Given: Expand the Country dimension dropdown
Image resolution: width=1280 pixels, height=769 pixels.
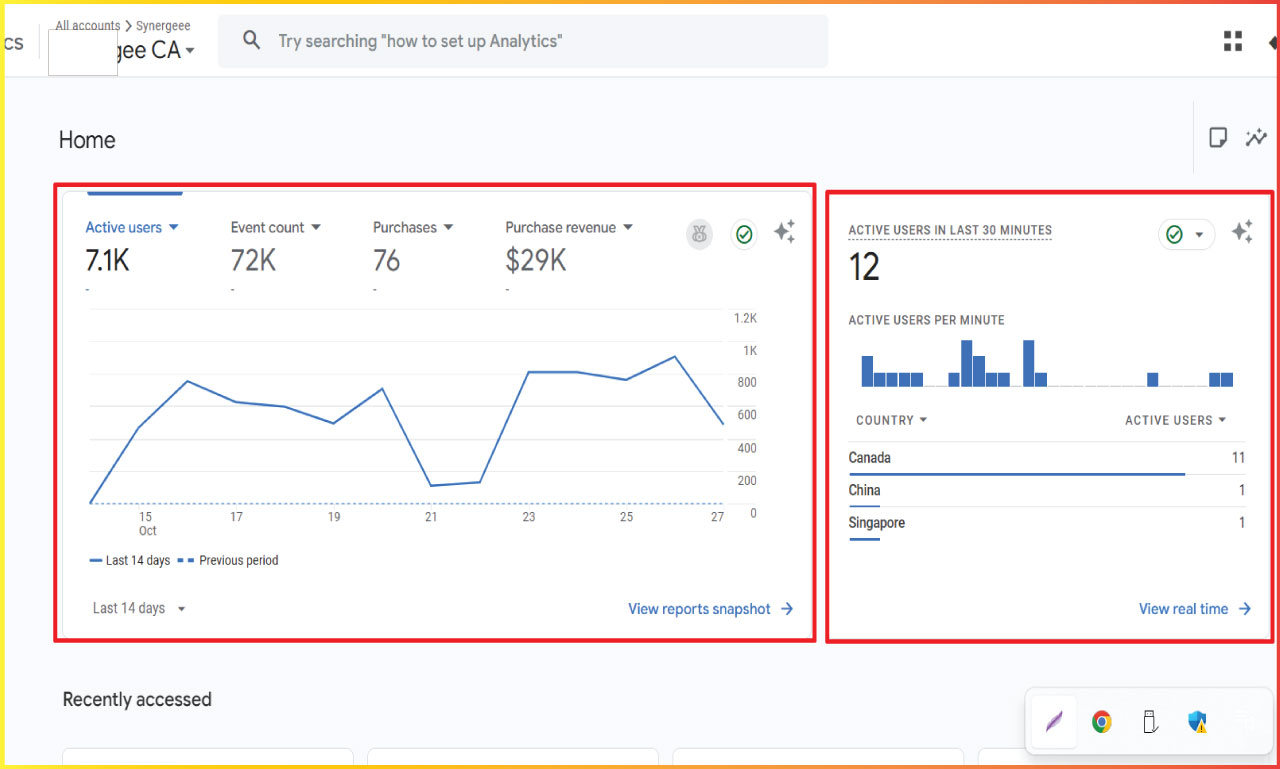Looking at the screenshot, I should [891, 420].
